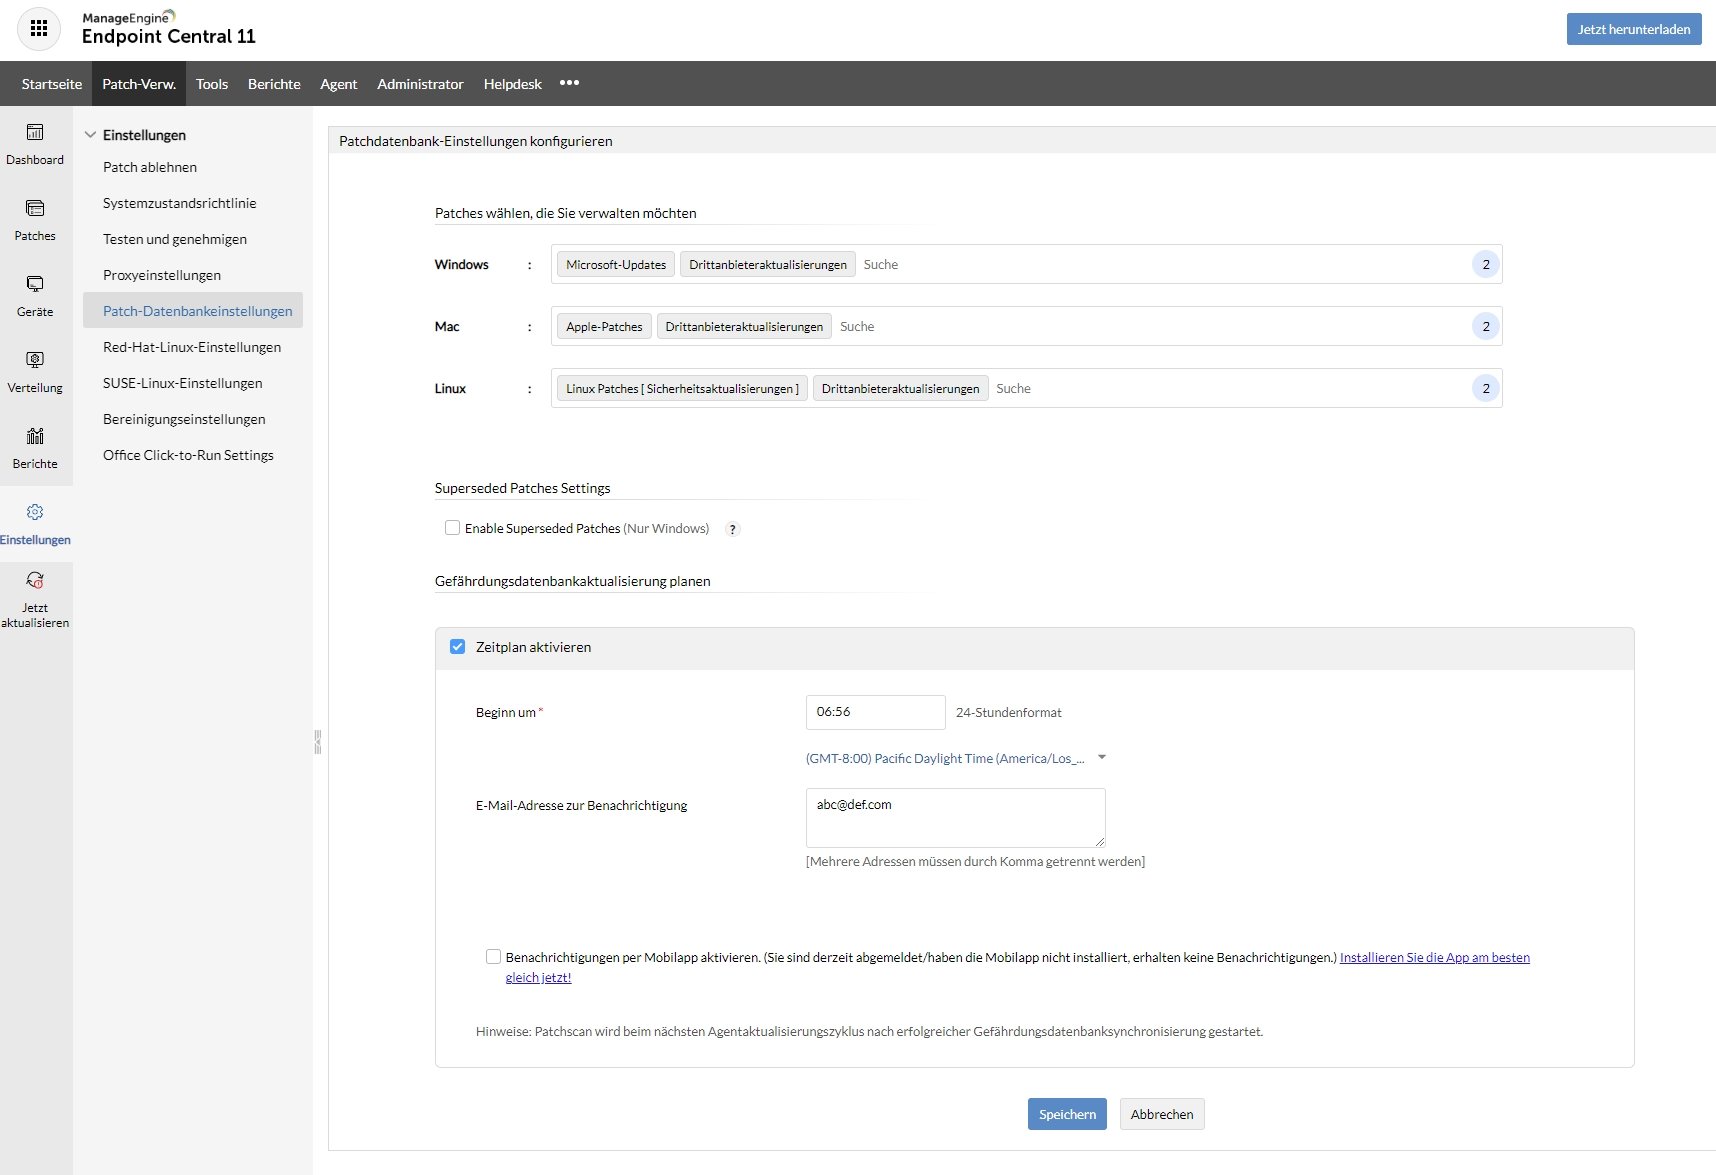Click the help icon beside Superseded Patches
Image resolution: width=1716 pixels, height=1175 pixels.
pyautogui.click(x=733, y=529)
